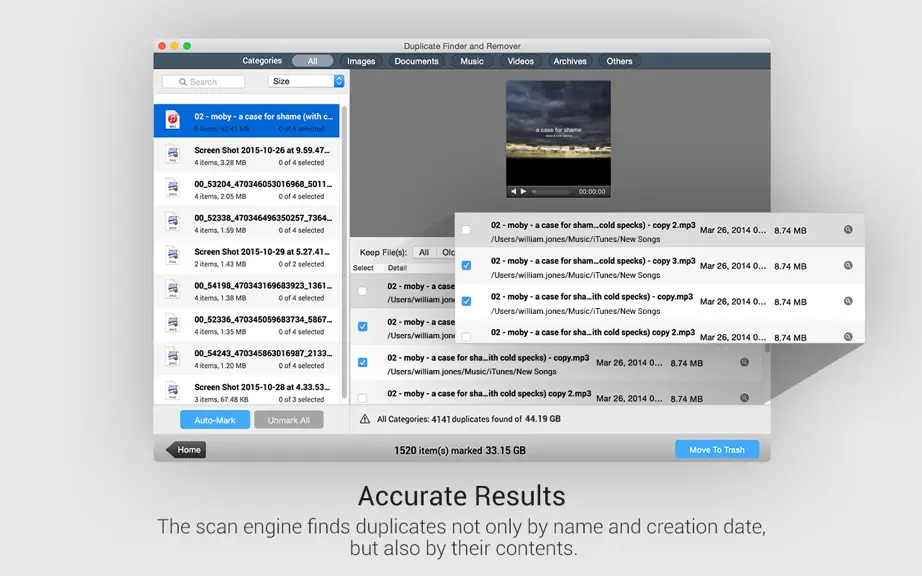Switch to the Music category tab
This screenshot has height=576, width=922.
click(472, 61)
